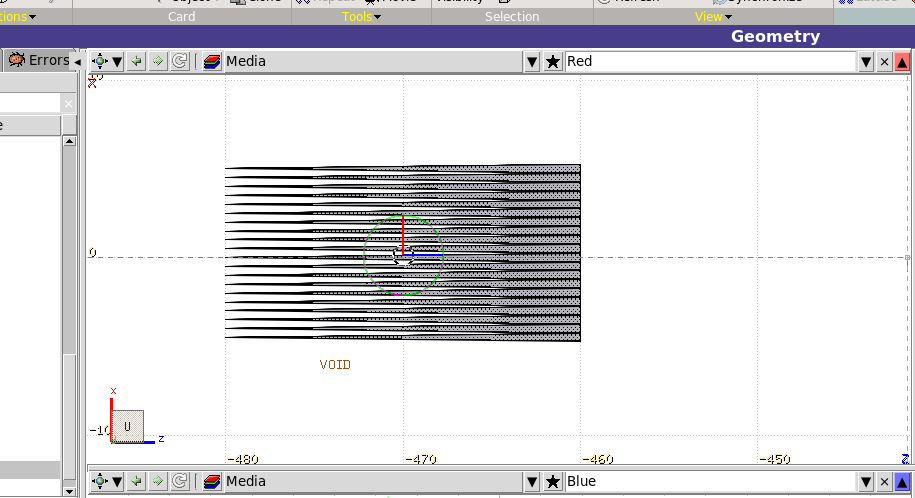Open the Media layer selector in Blue viewport
915x498 pixels.
(x=373, y=482)
